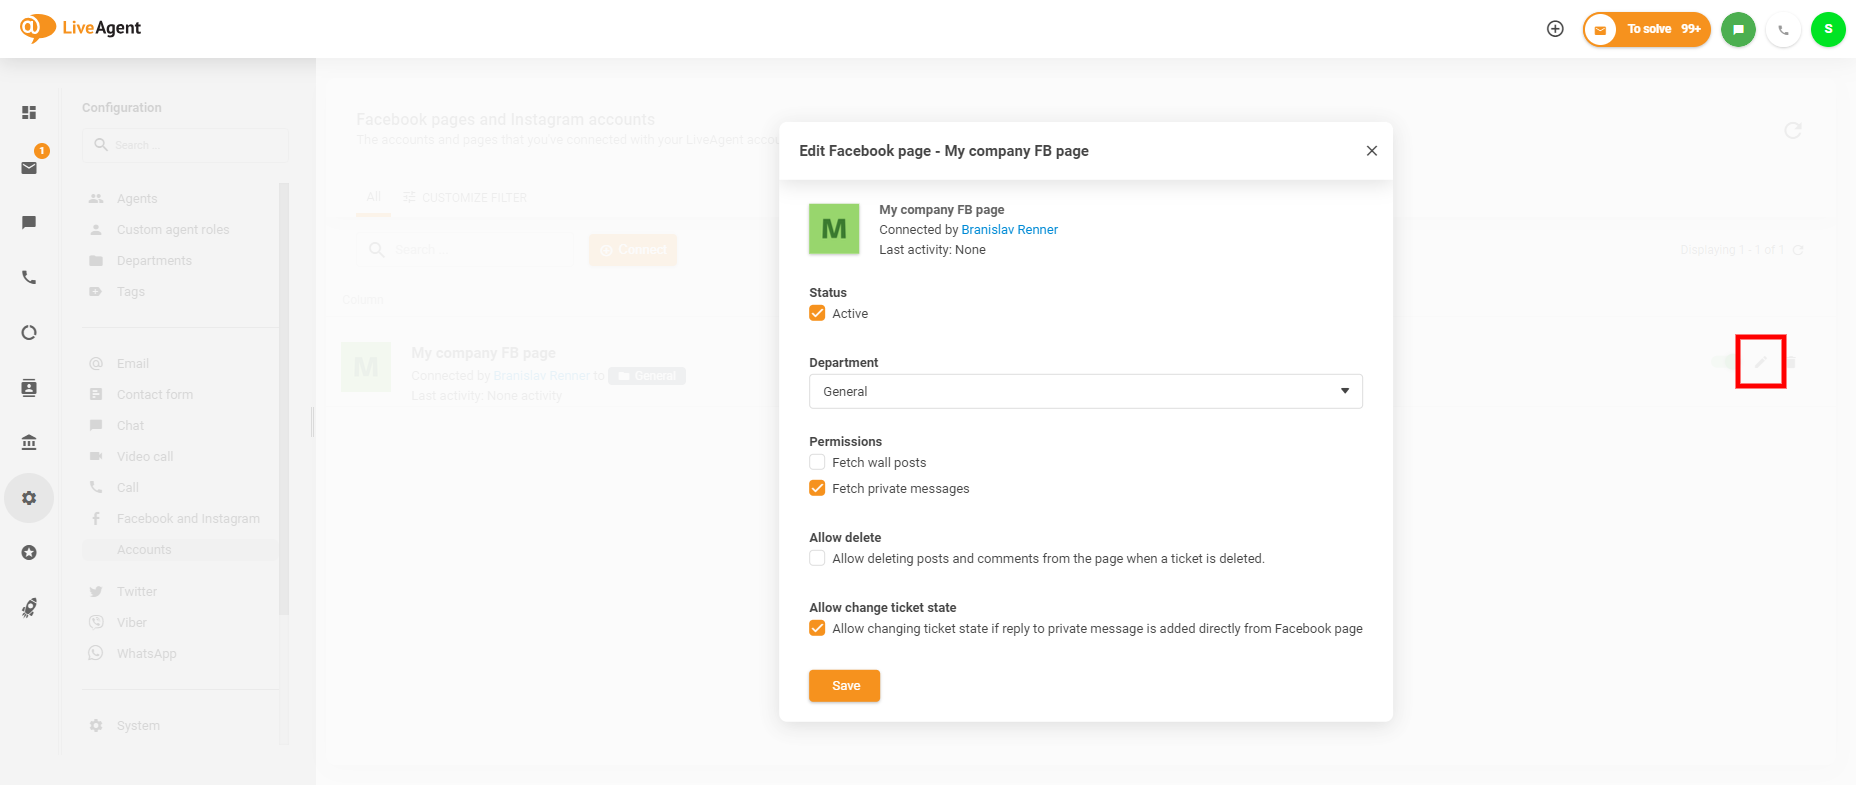
Task: Open Branislav Renner link in dialog
Action: point(1009,230)
